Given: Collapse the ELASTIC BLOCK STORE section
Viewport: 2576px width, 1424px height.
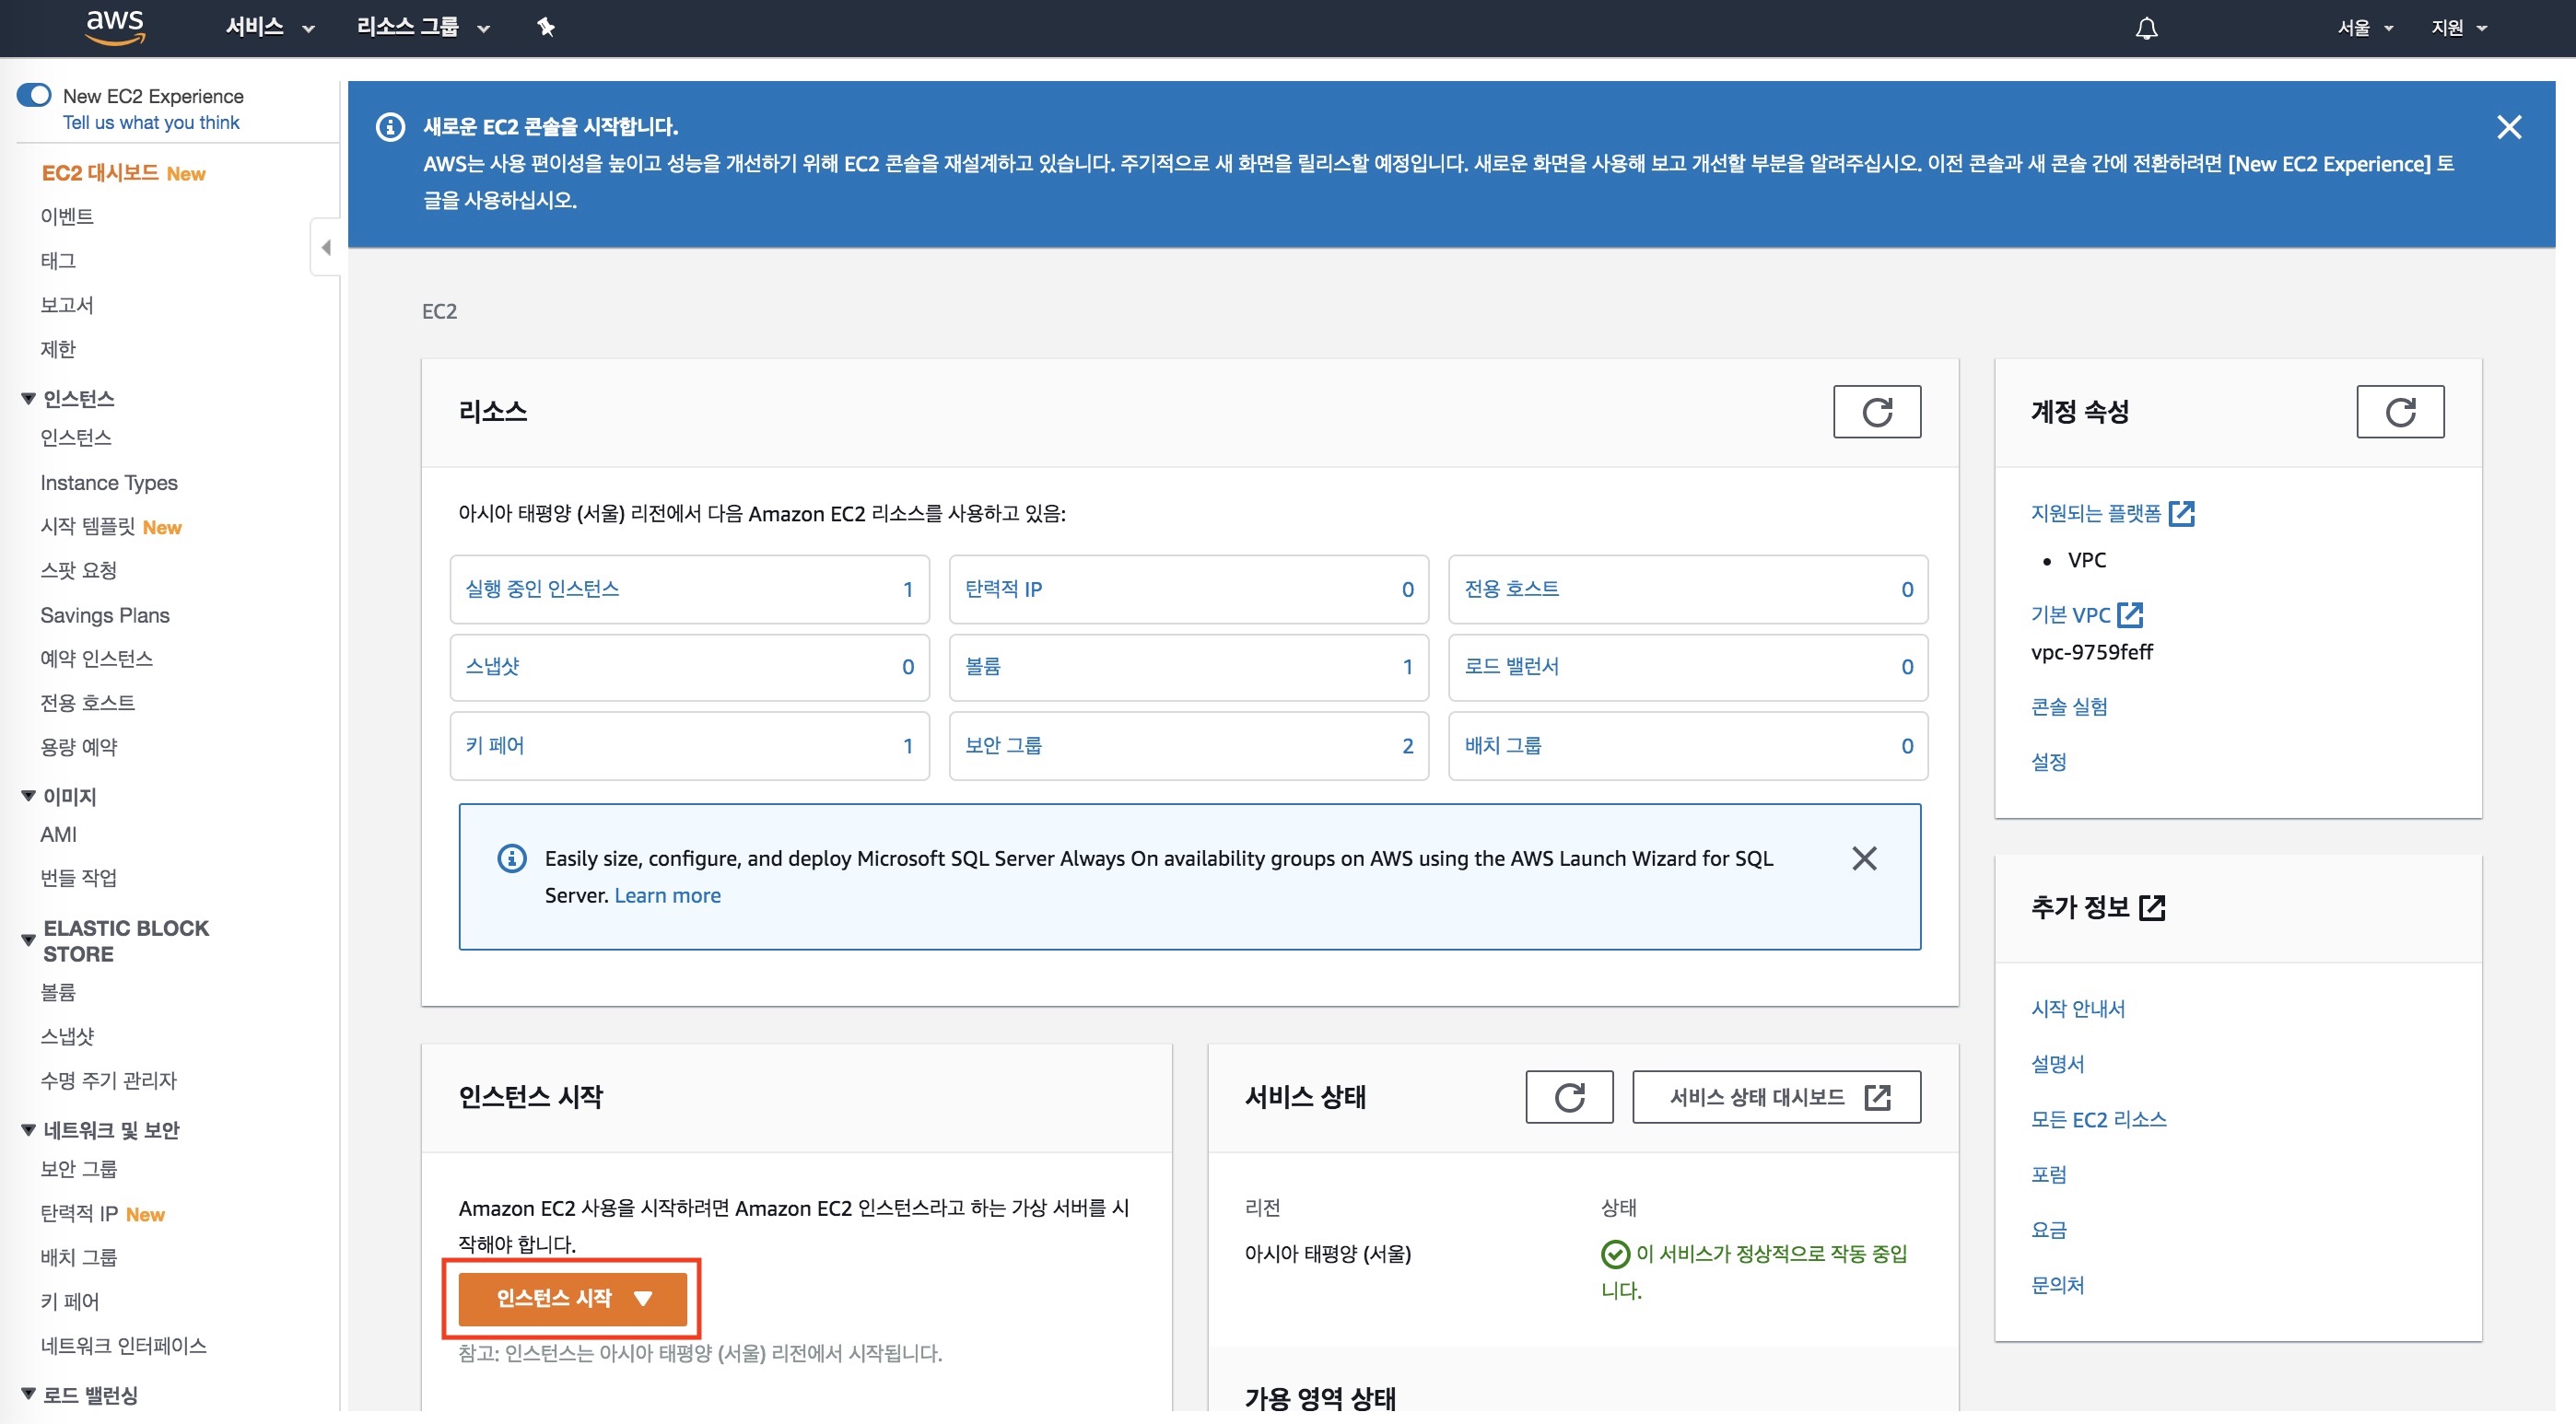Looking at the screenshot, I should coord(28,940).
